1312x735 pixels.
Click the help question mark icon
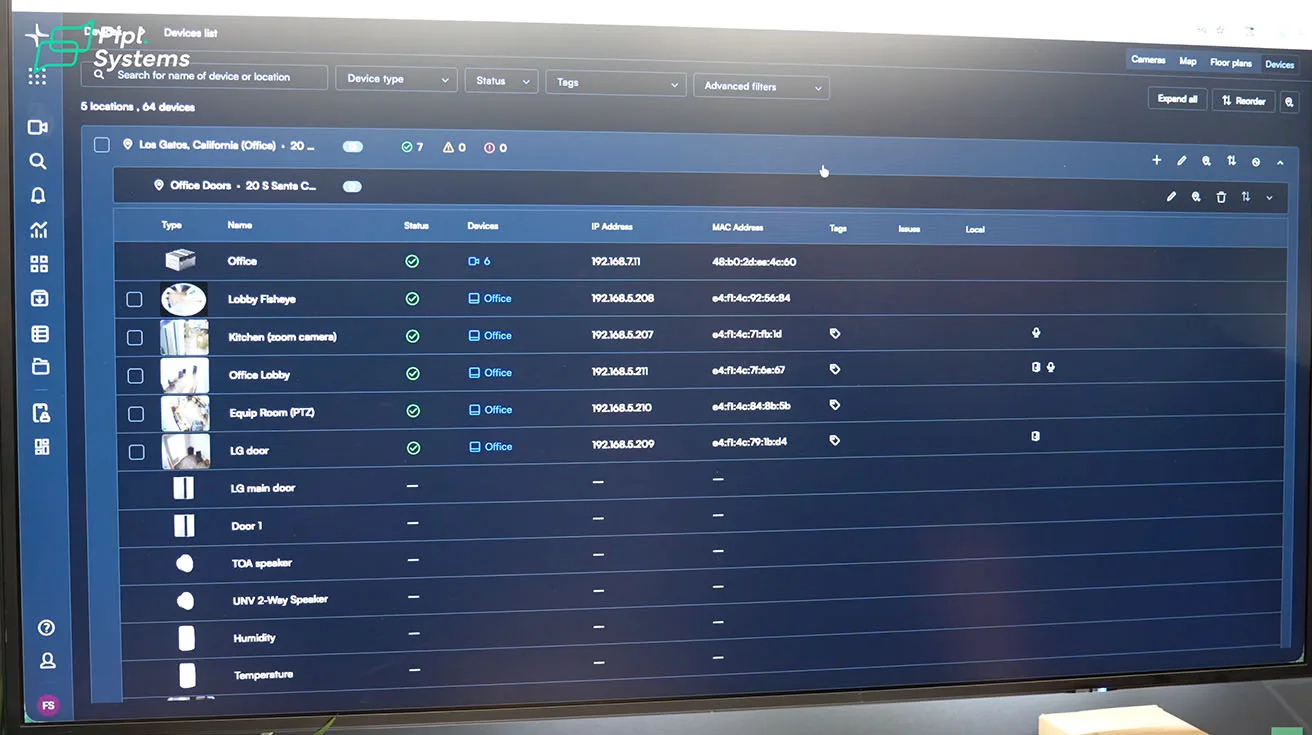click(x=46, y=628)
